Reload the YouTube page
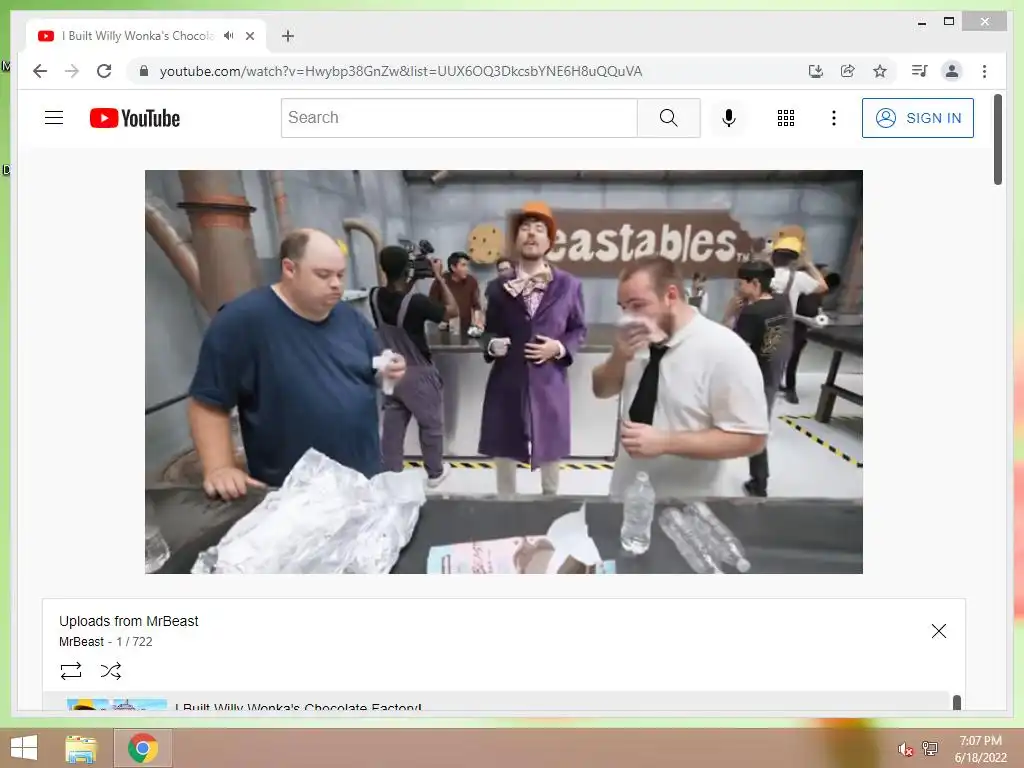The width and height of the screenshot is (1024, 768). click(104, 71)
